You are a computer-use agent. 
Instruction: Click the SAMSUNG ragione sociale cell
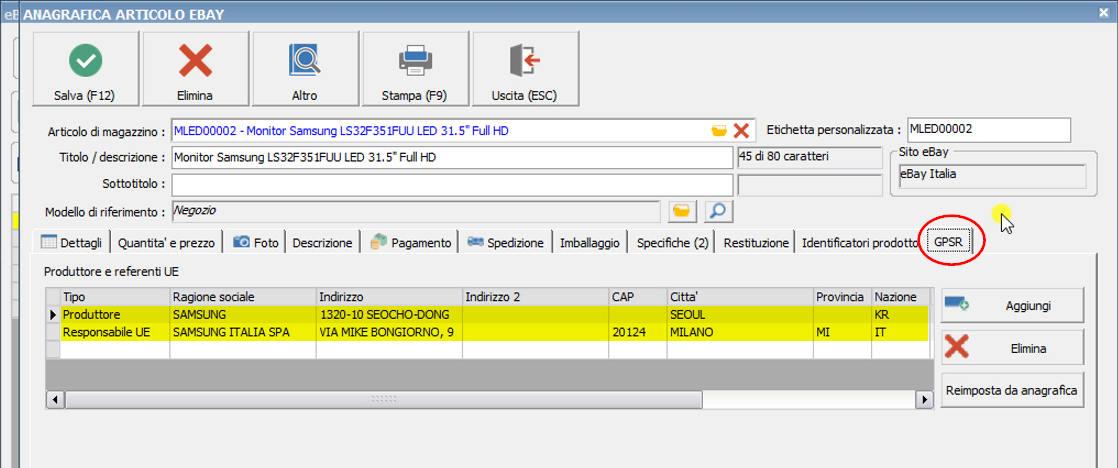[x=243, y=314]
